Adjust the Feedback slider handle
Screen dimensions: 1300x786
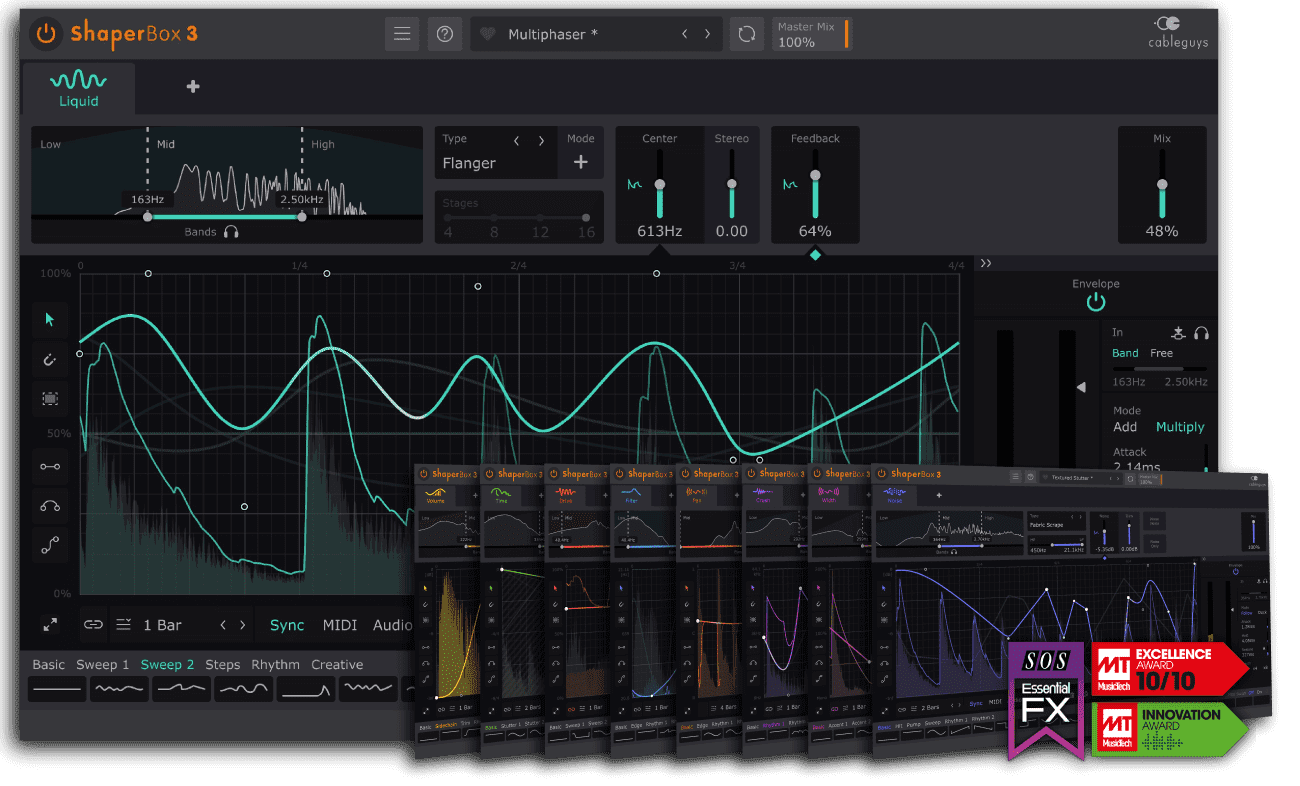pyautogui.click(x=815, y=175)
